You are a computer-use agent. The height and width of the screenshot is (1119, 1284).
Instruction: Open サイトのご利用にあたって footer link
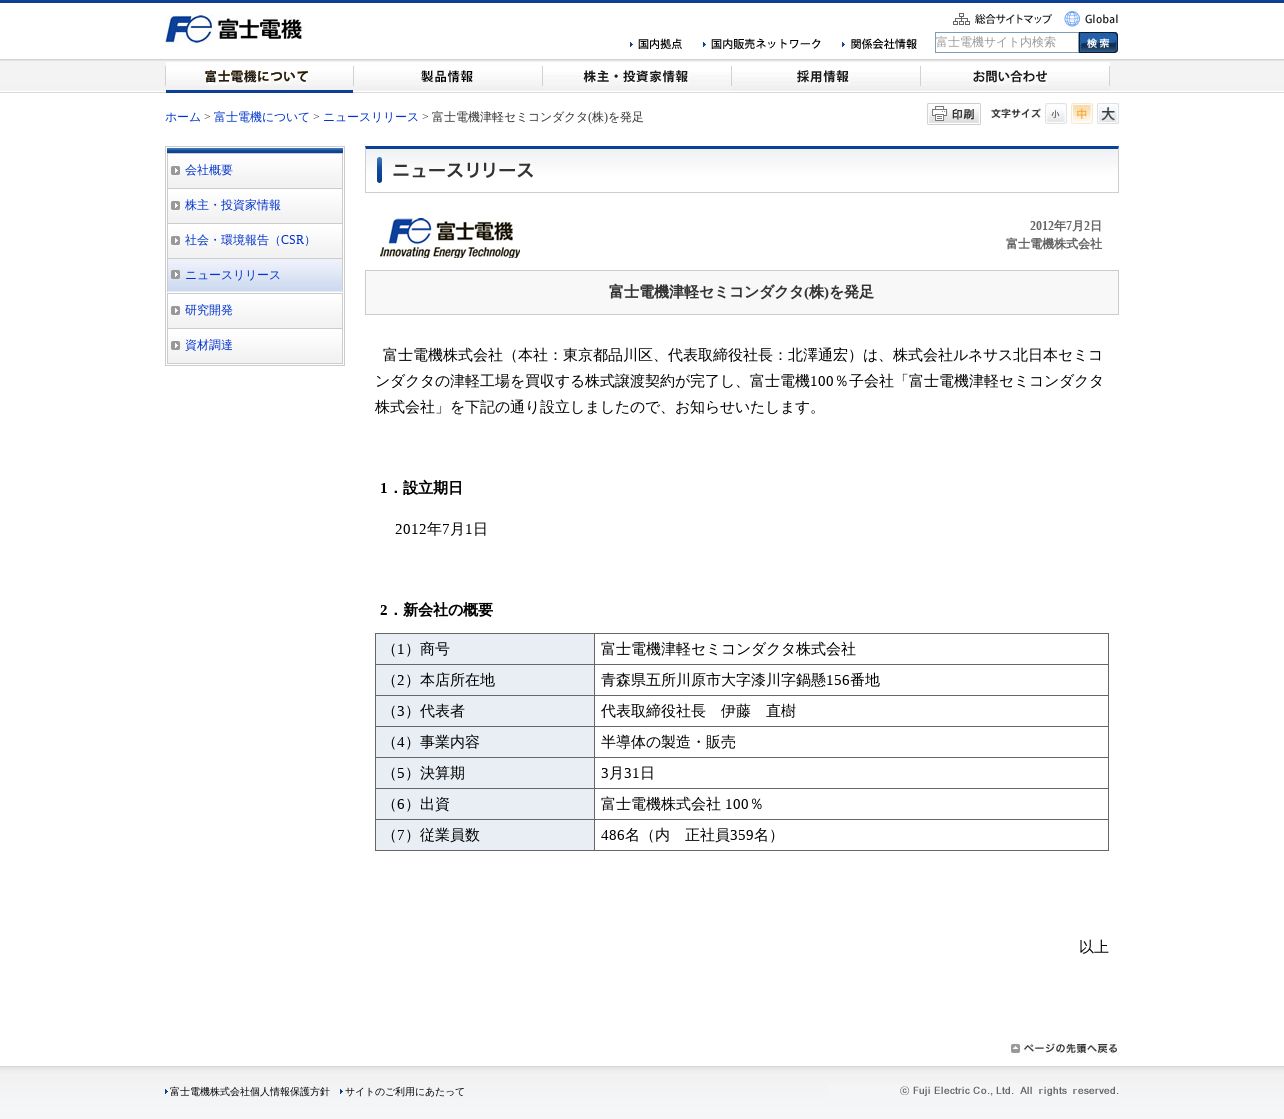403,1092
